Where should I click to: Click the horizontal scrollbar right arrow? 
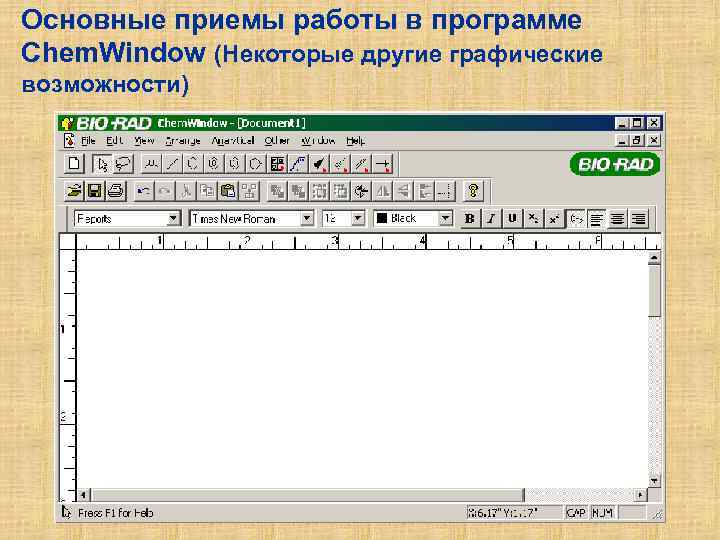tap(640, 495)
